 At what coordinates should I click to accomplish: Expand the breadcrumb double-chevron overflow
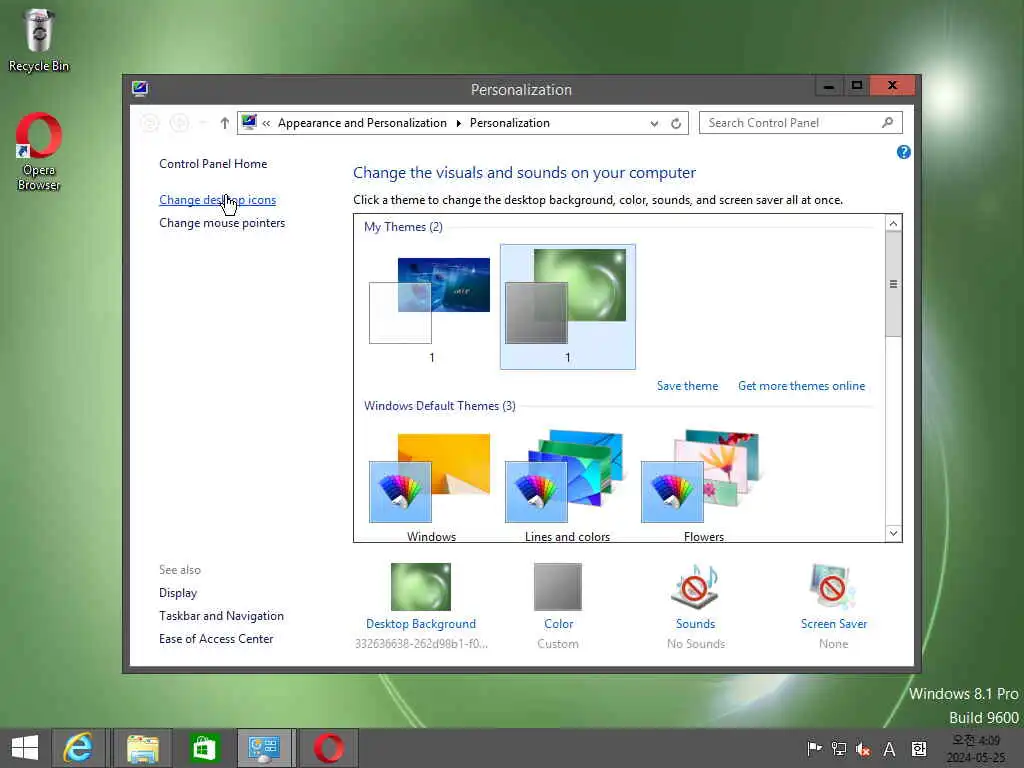[x=266, y=123]
